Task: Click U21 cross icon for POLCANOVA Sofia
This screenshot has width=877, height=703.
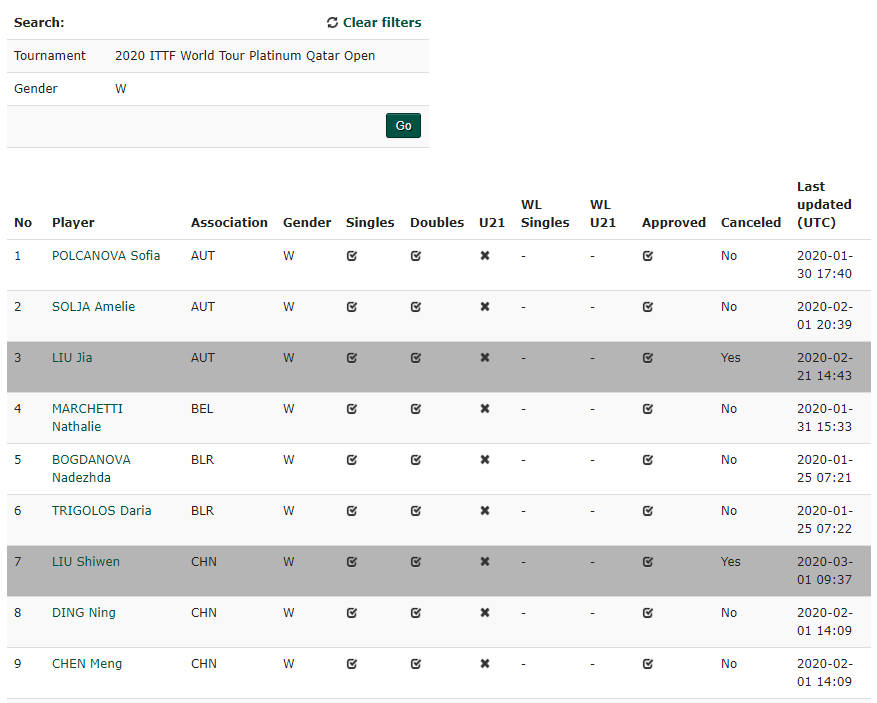Action: click(485, 256)
